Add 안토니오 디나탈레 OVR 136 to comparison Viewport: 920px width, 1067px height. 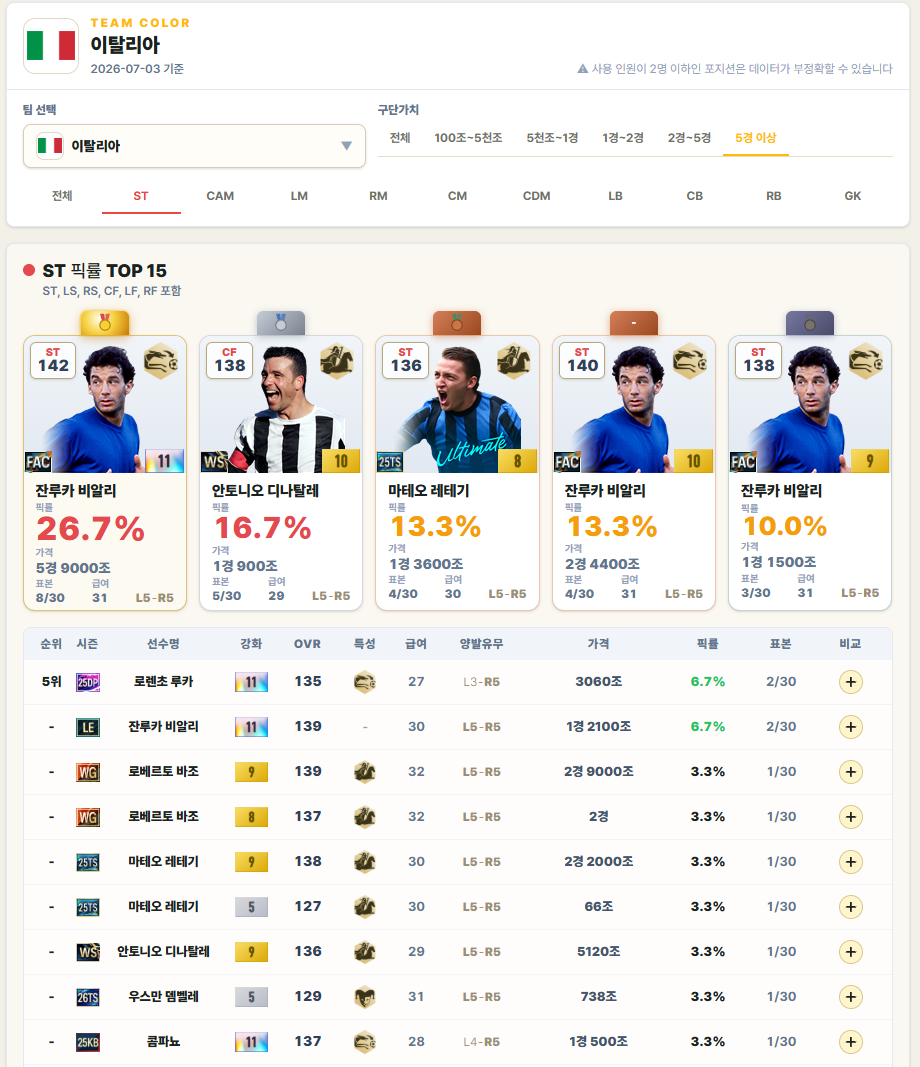coord(851,951)
